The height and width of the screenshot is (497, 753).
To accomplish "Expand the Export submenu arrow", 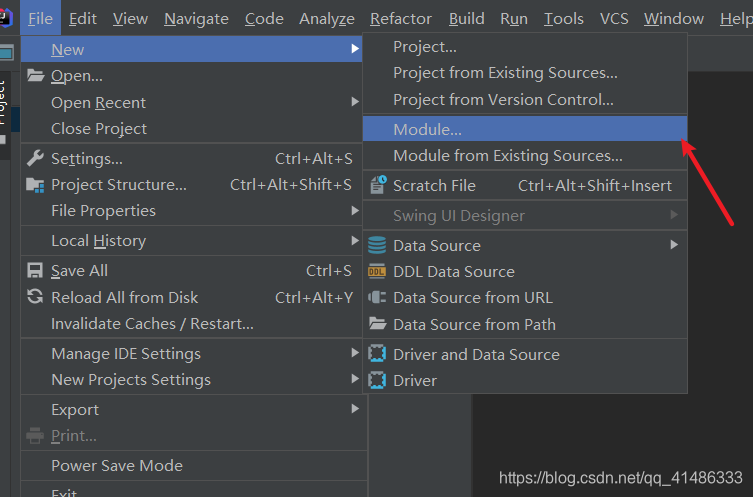I will (355, 410).
